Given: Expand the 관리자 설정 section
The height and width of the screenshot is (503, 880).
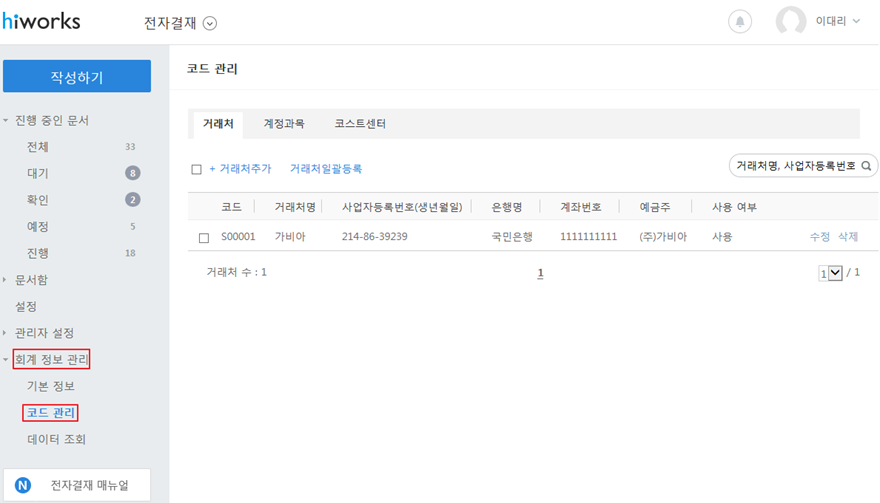Looking at the screenshot, I should tap(5, 333).
